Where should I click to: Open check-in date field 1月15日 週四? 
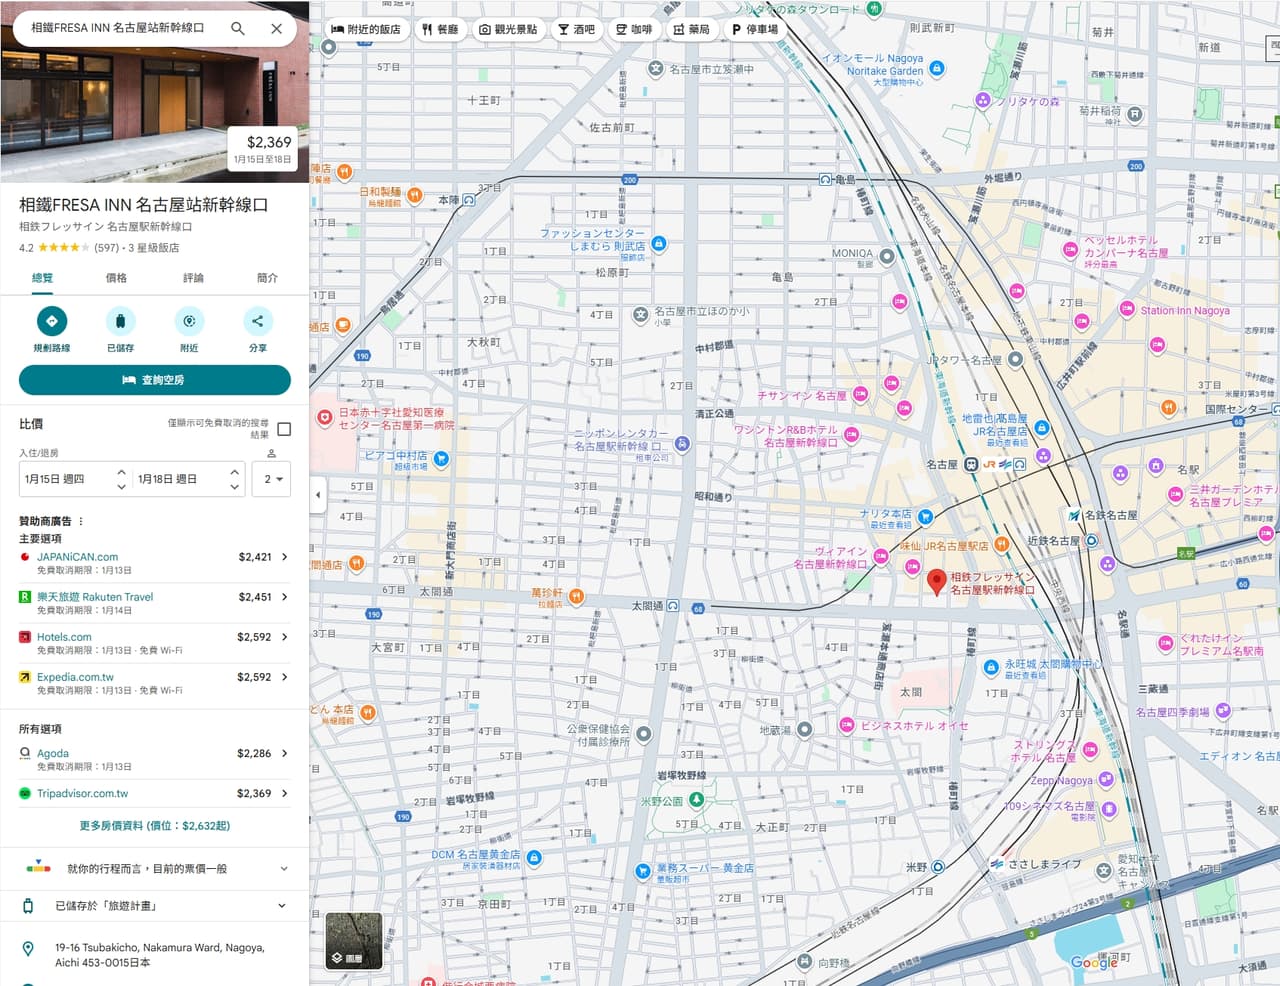(76, 479)
